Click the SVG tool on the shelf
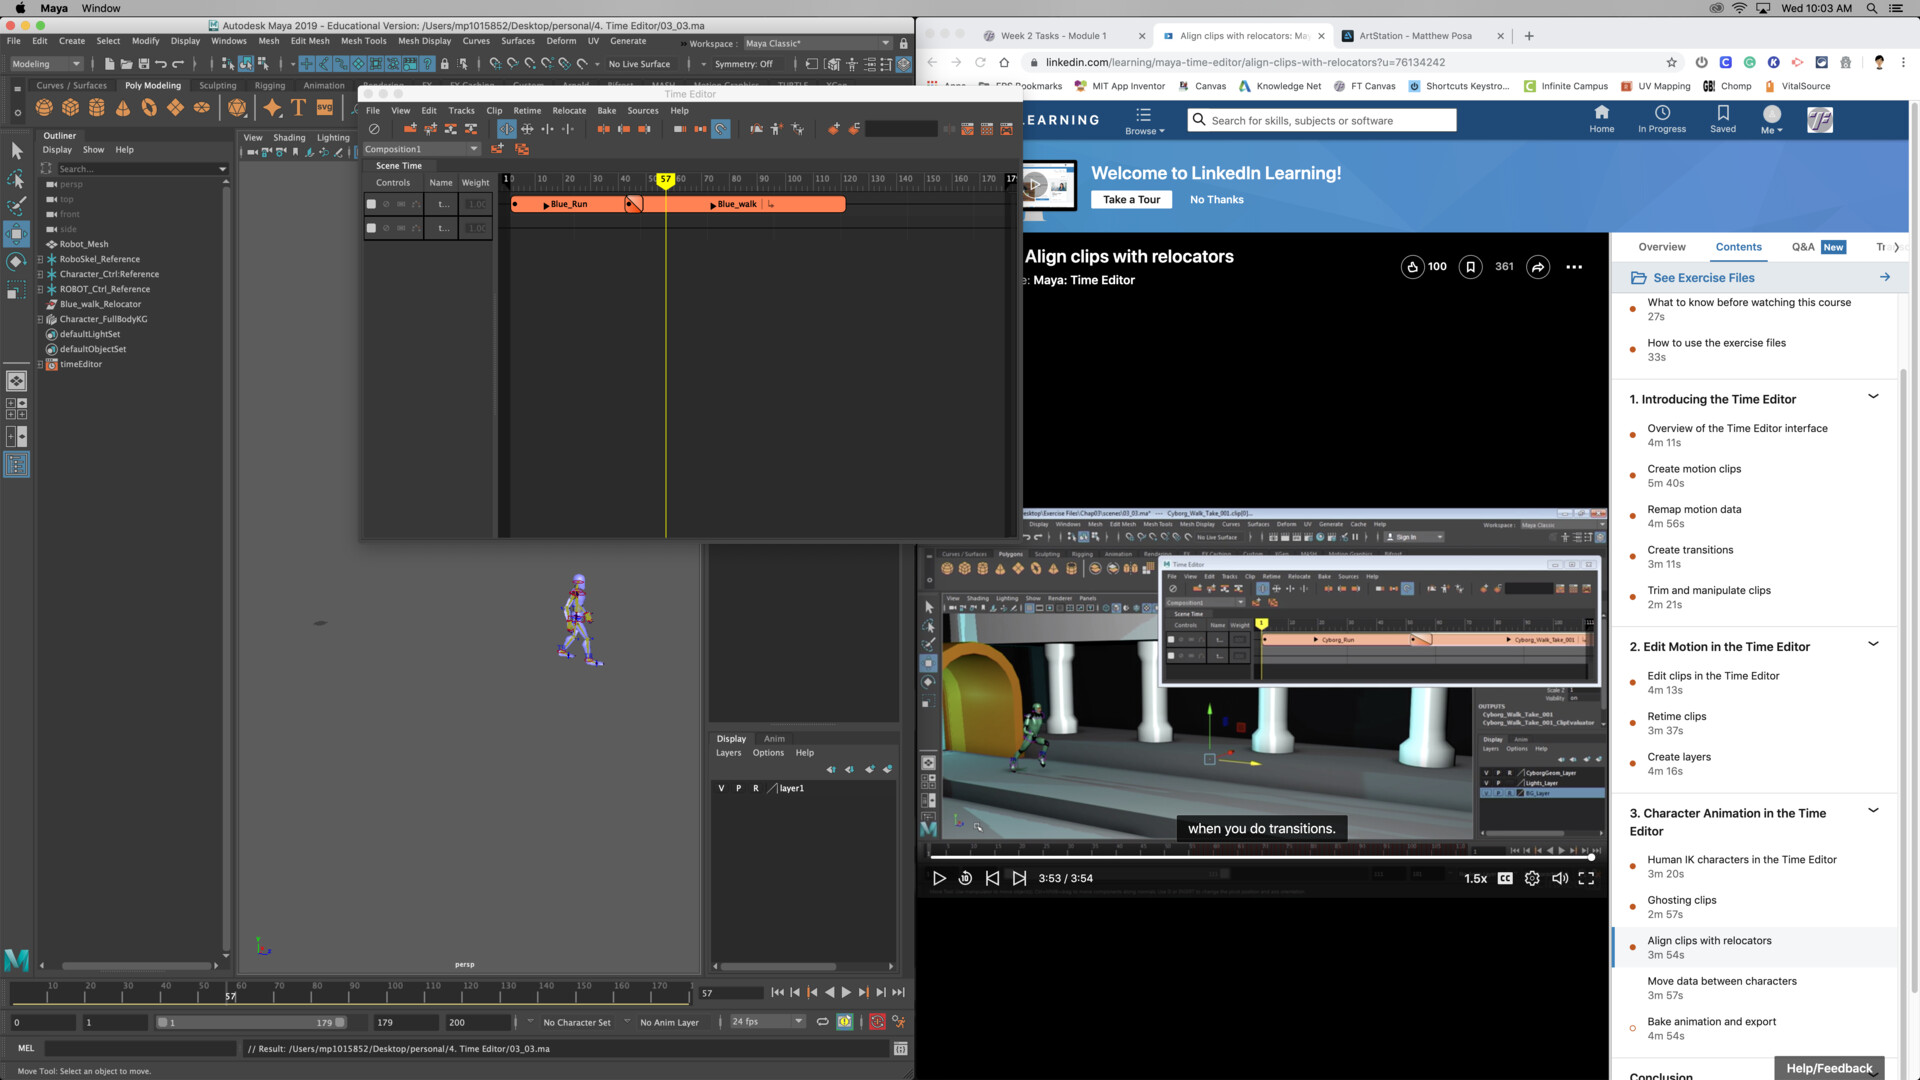 [x=325, y=108]
